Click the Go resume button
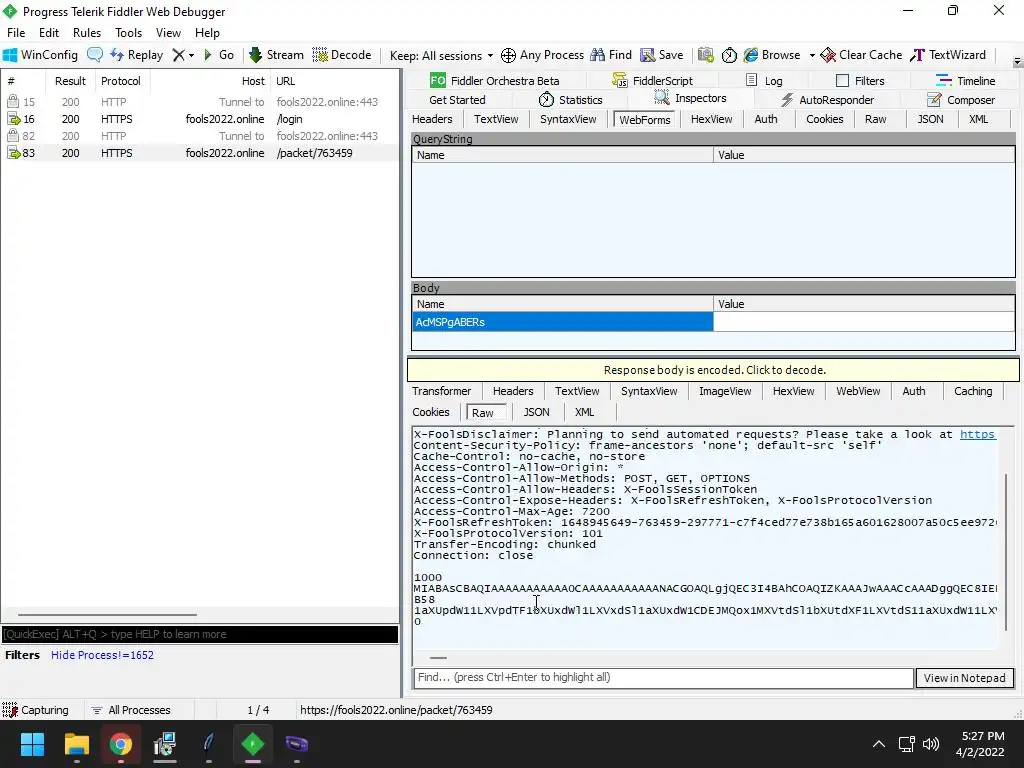The width and height of the screenshot is (1024, 768). [x=219, y=55]
